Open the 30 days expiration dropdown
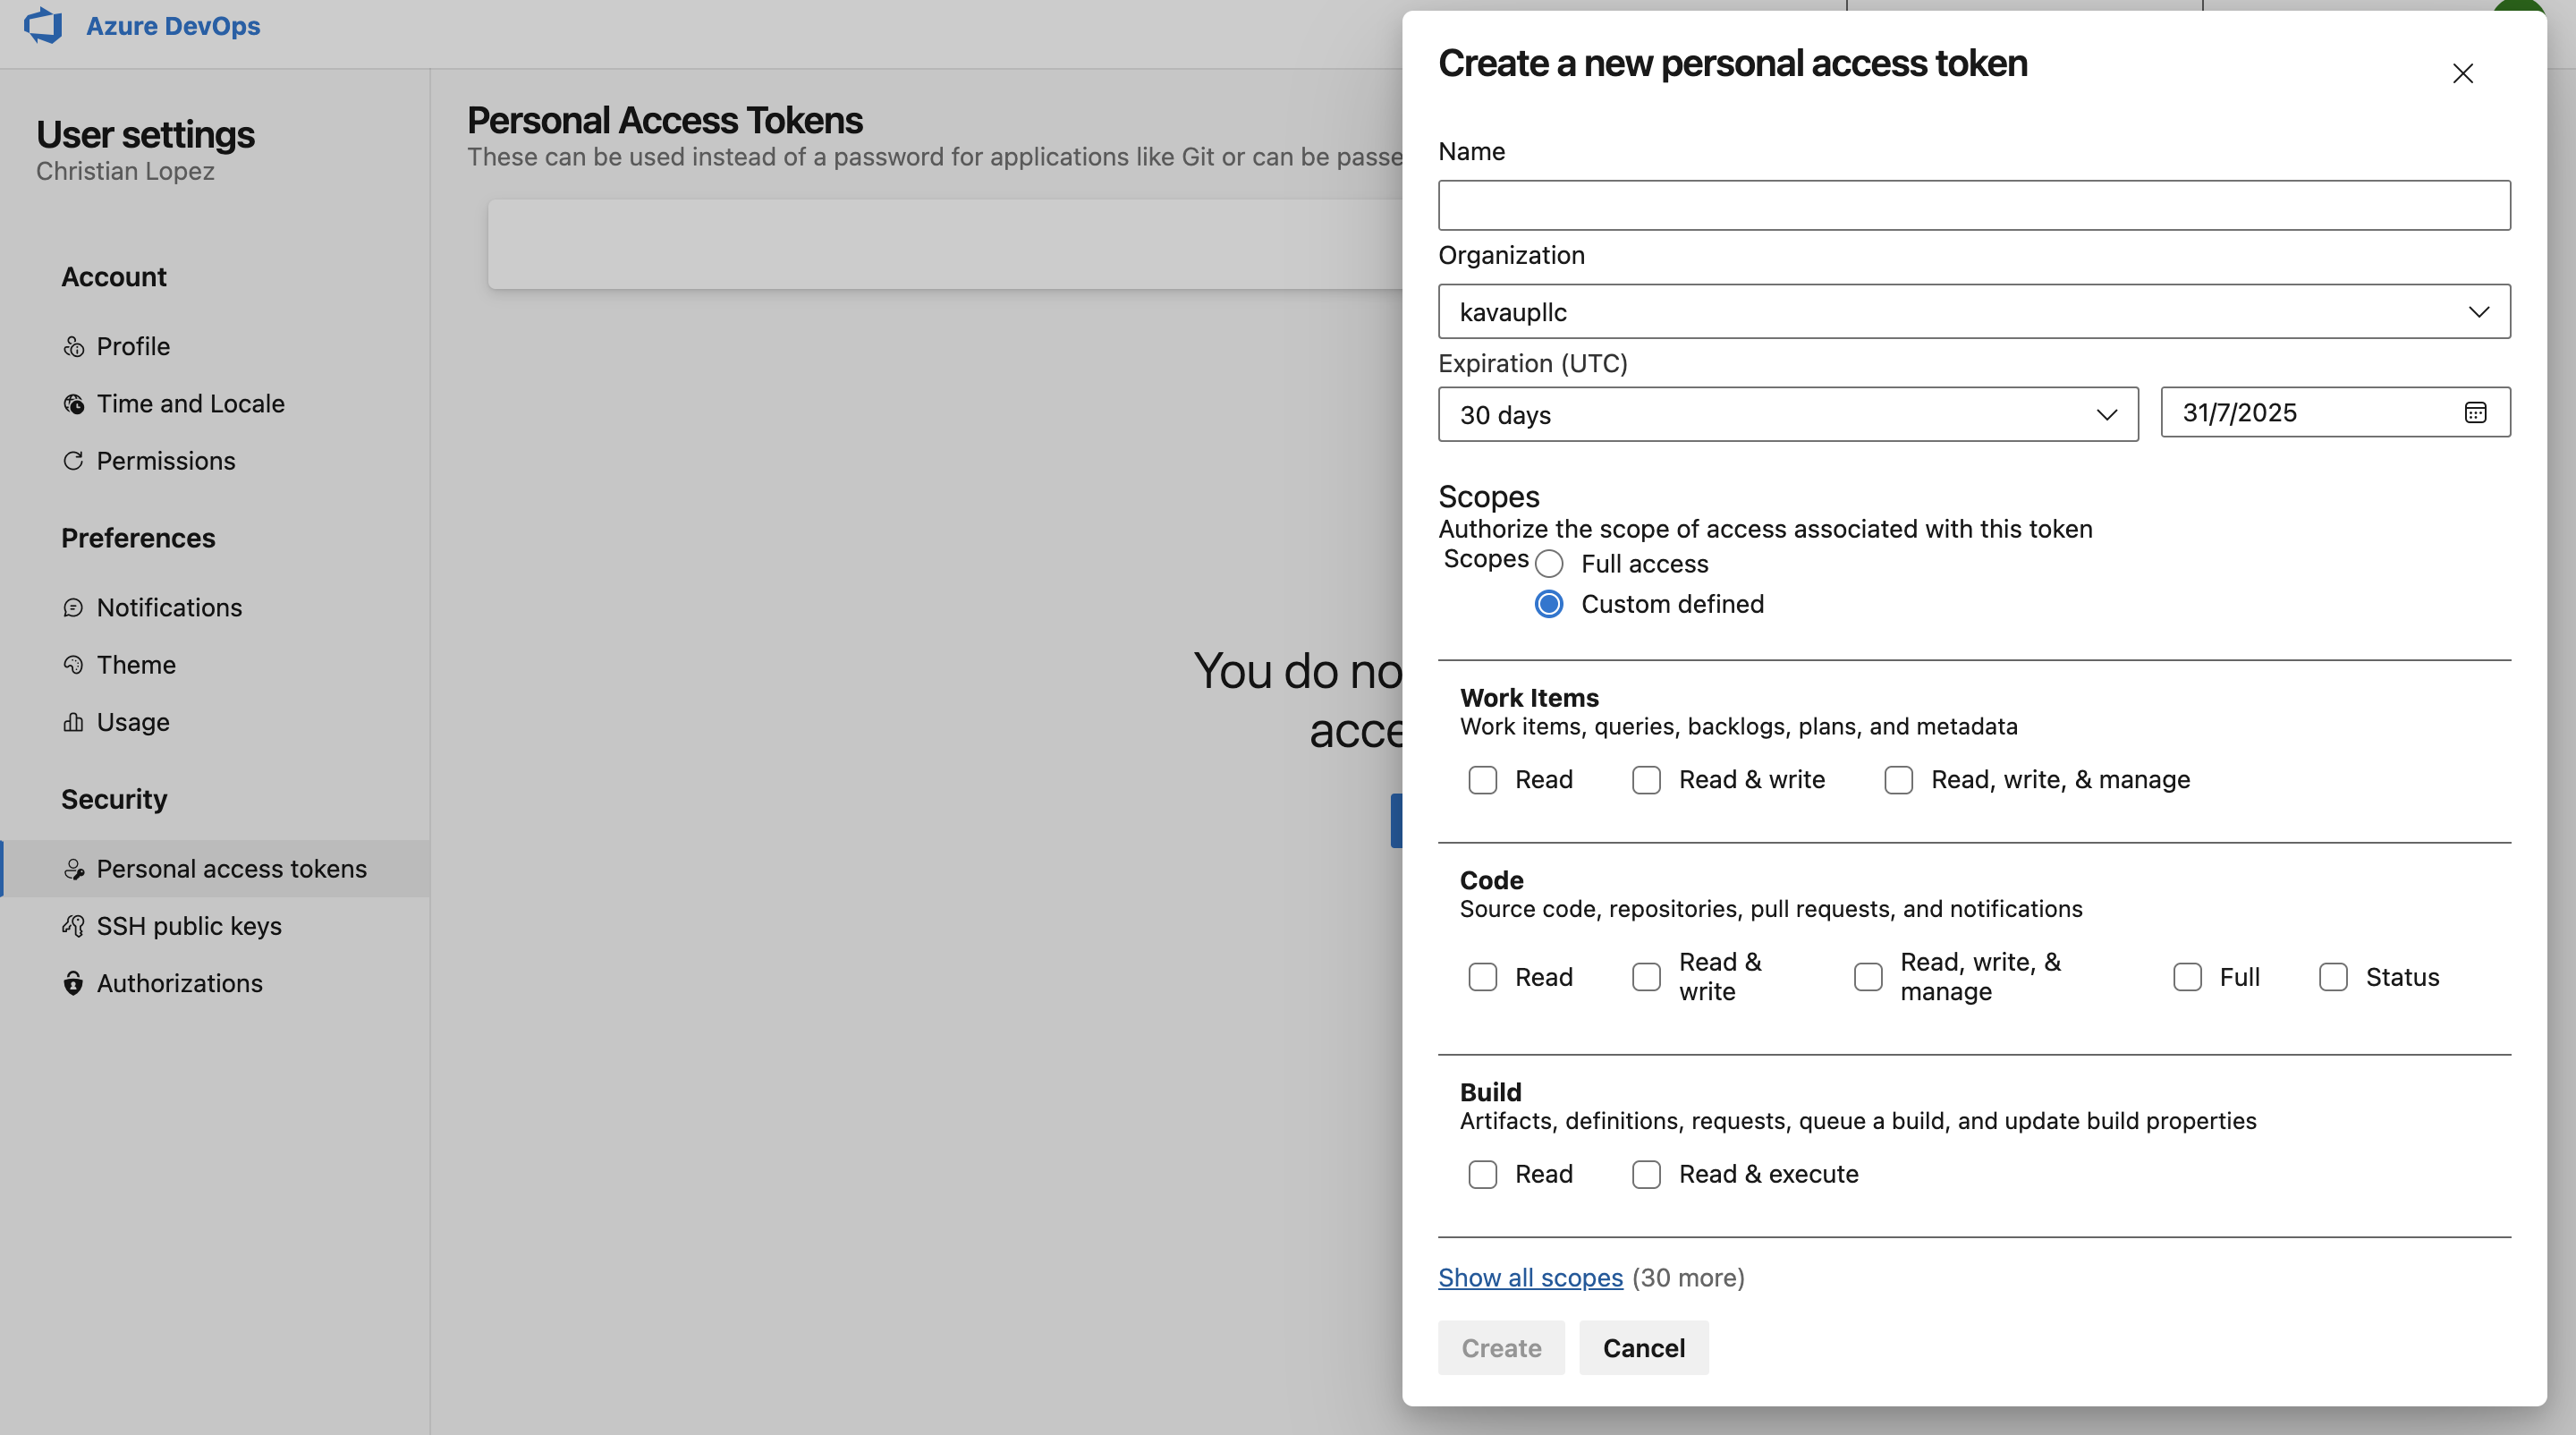The width and height of the screenshot is (2576, 1435). pos(1787,415)
